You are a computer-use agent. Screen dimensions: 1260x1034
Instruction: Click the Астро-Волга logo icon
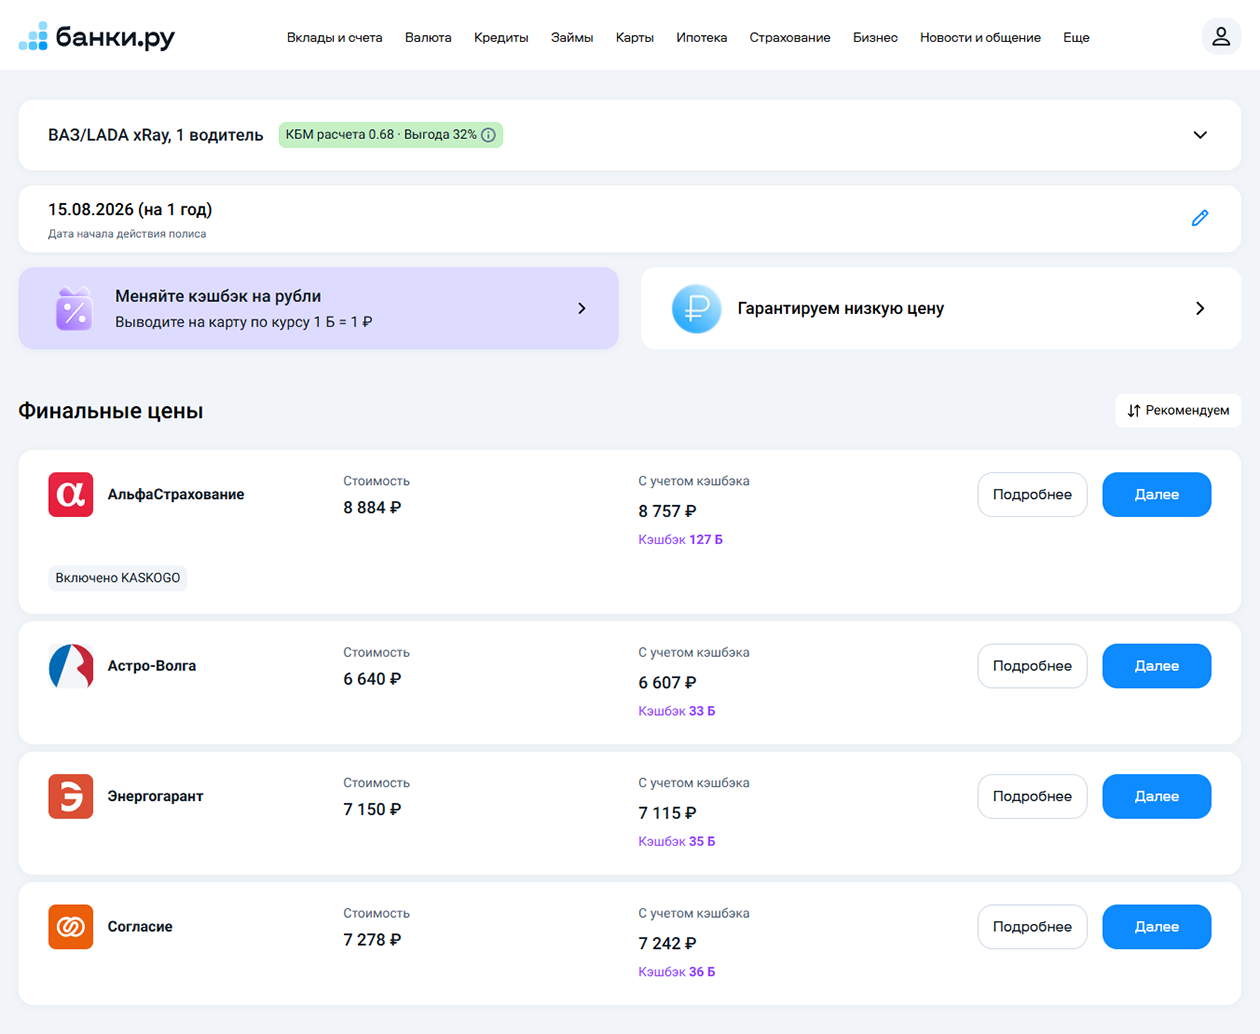coord(71,666)
